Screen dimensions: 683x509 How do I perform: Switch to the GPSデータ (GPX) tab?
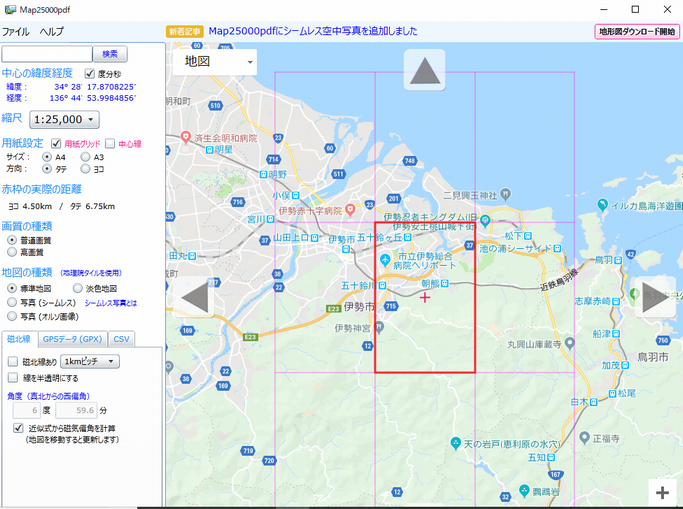pyautogui.click(x=72, y=339)
